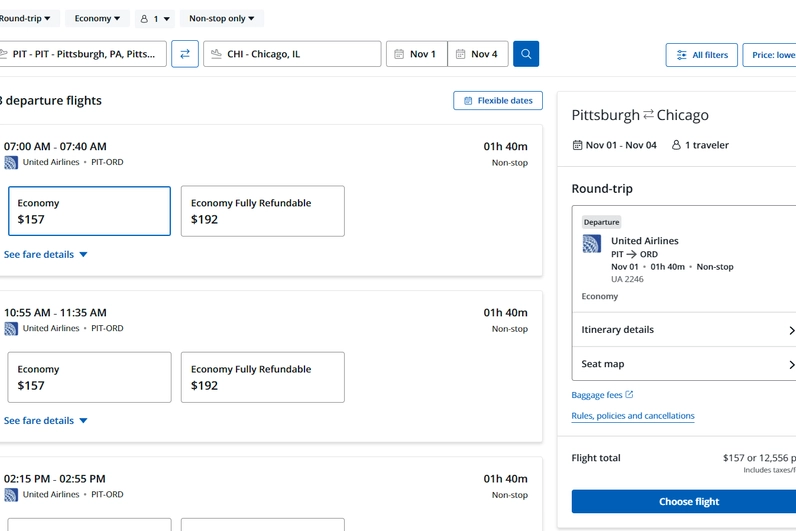
Task: Click the Flexible dates button
Action: click(x=498, y=101)
